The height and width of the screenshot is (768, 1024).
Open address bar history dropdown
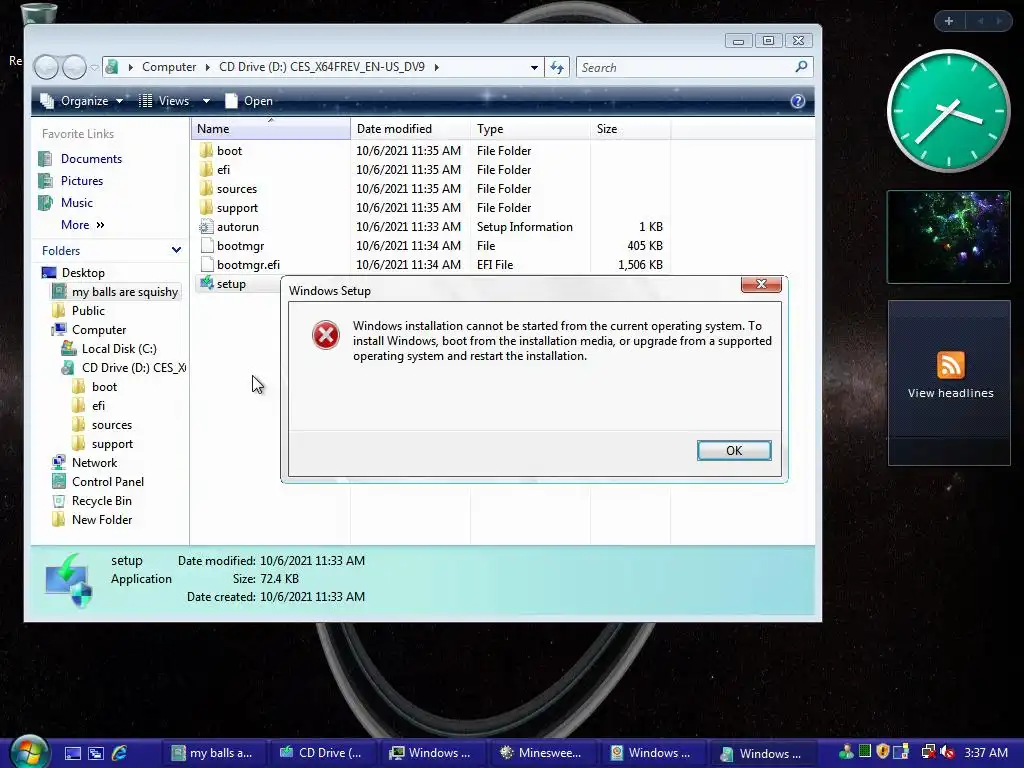(x=534, y=67)
